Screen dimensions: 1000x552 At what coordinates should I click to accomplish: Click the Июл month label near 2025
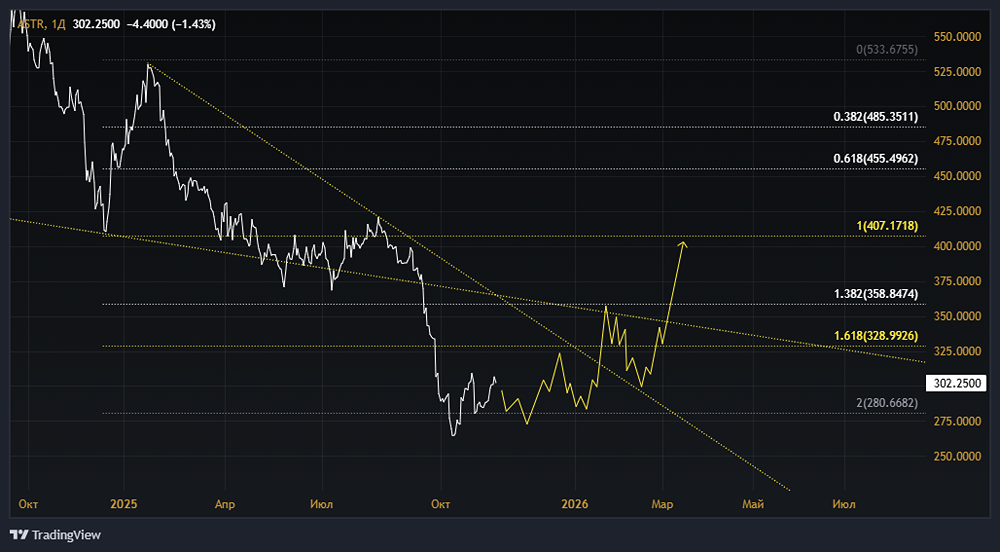(x=321, y=505)
